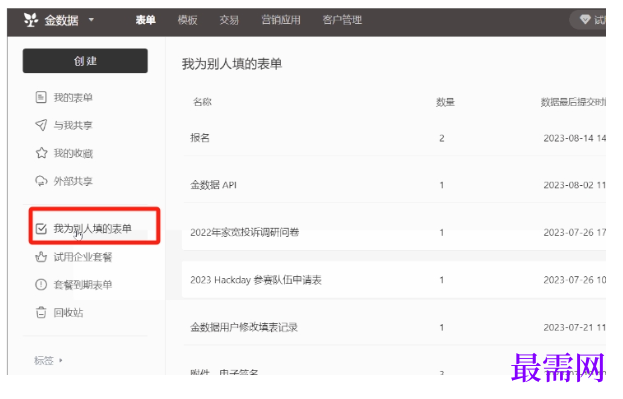The height and width of the screenshot is (399, 623).
Task: Open the 模板 tab
Action: (188, 20)
